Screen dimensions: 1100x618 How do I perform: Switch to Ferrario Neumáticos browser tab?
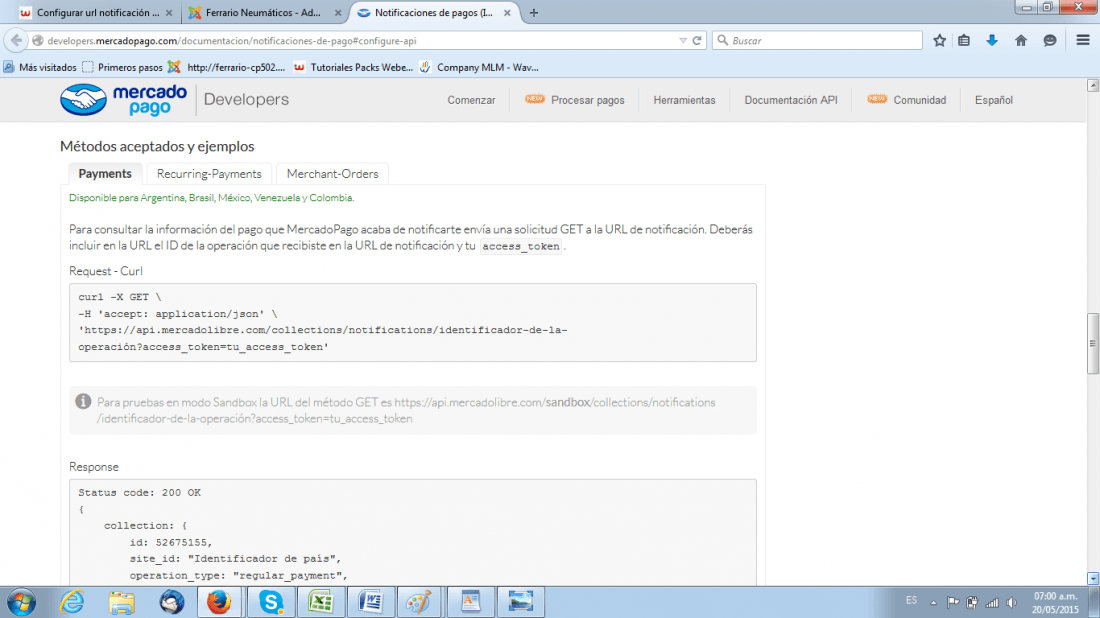[263, 13]
